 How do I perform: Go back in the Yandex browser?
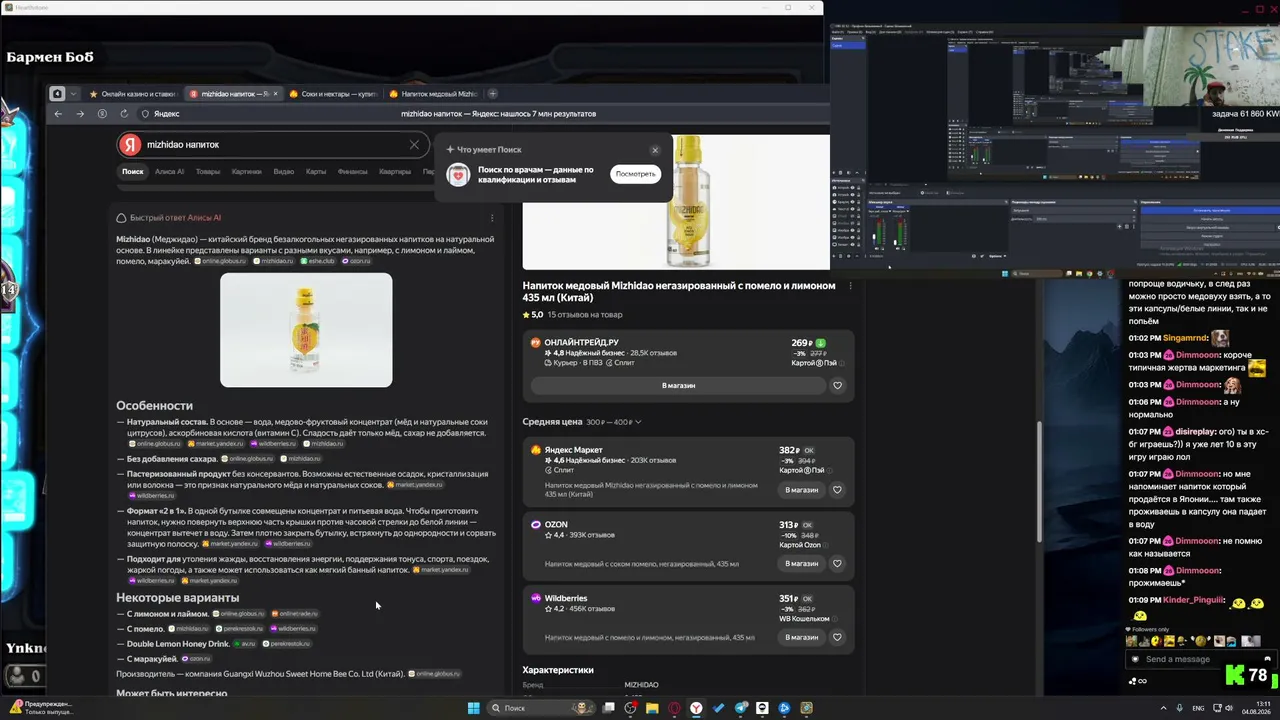click(58, 114)
